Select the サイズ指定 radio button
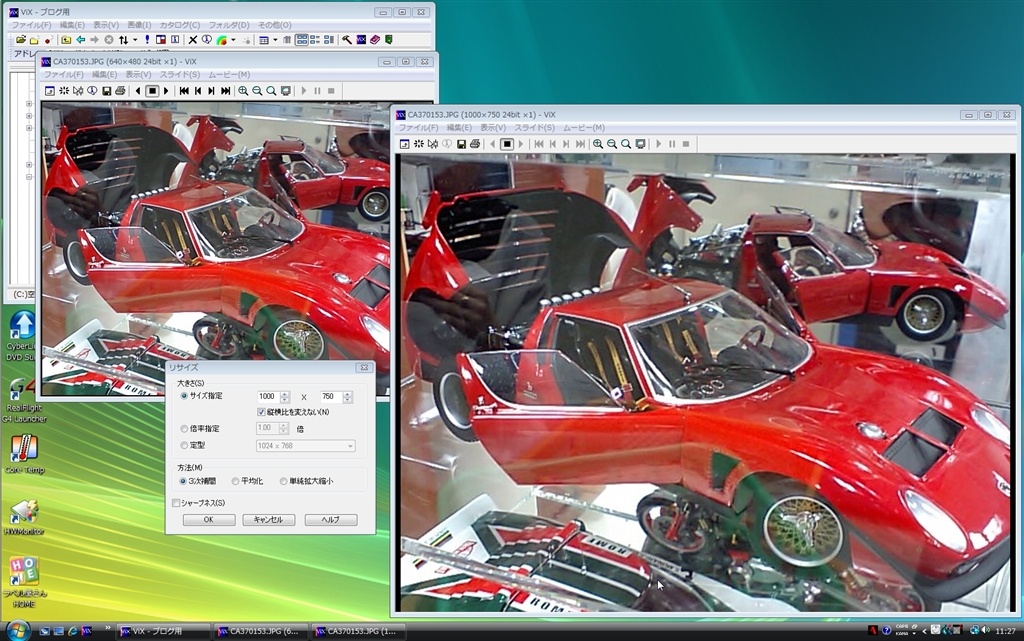The image size is (1024, 641). (184, 396)
